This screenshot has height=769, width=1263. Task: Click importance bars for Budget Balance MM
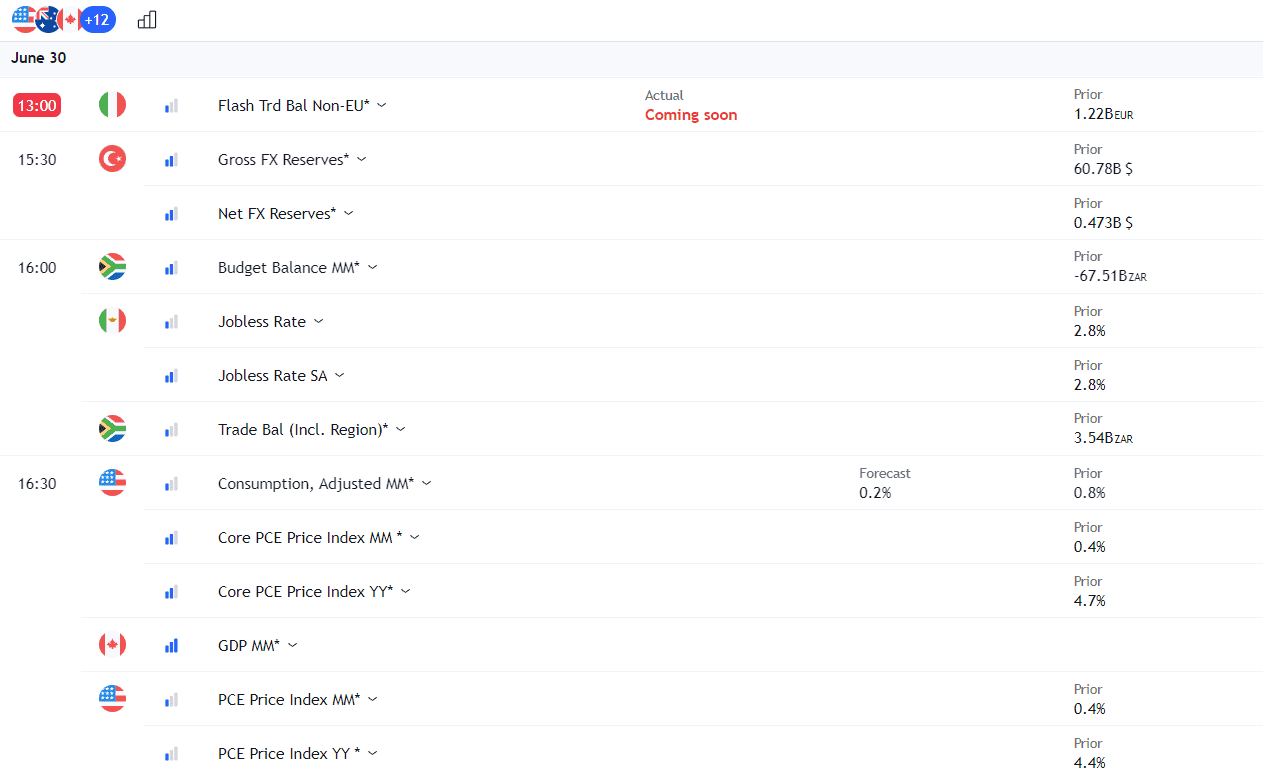[171, 267]
